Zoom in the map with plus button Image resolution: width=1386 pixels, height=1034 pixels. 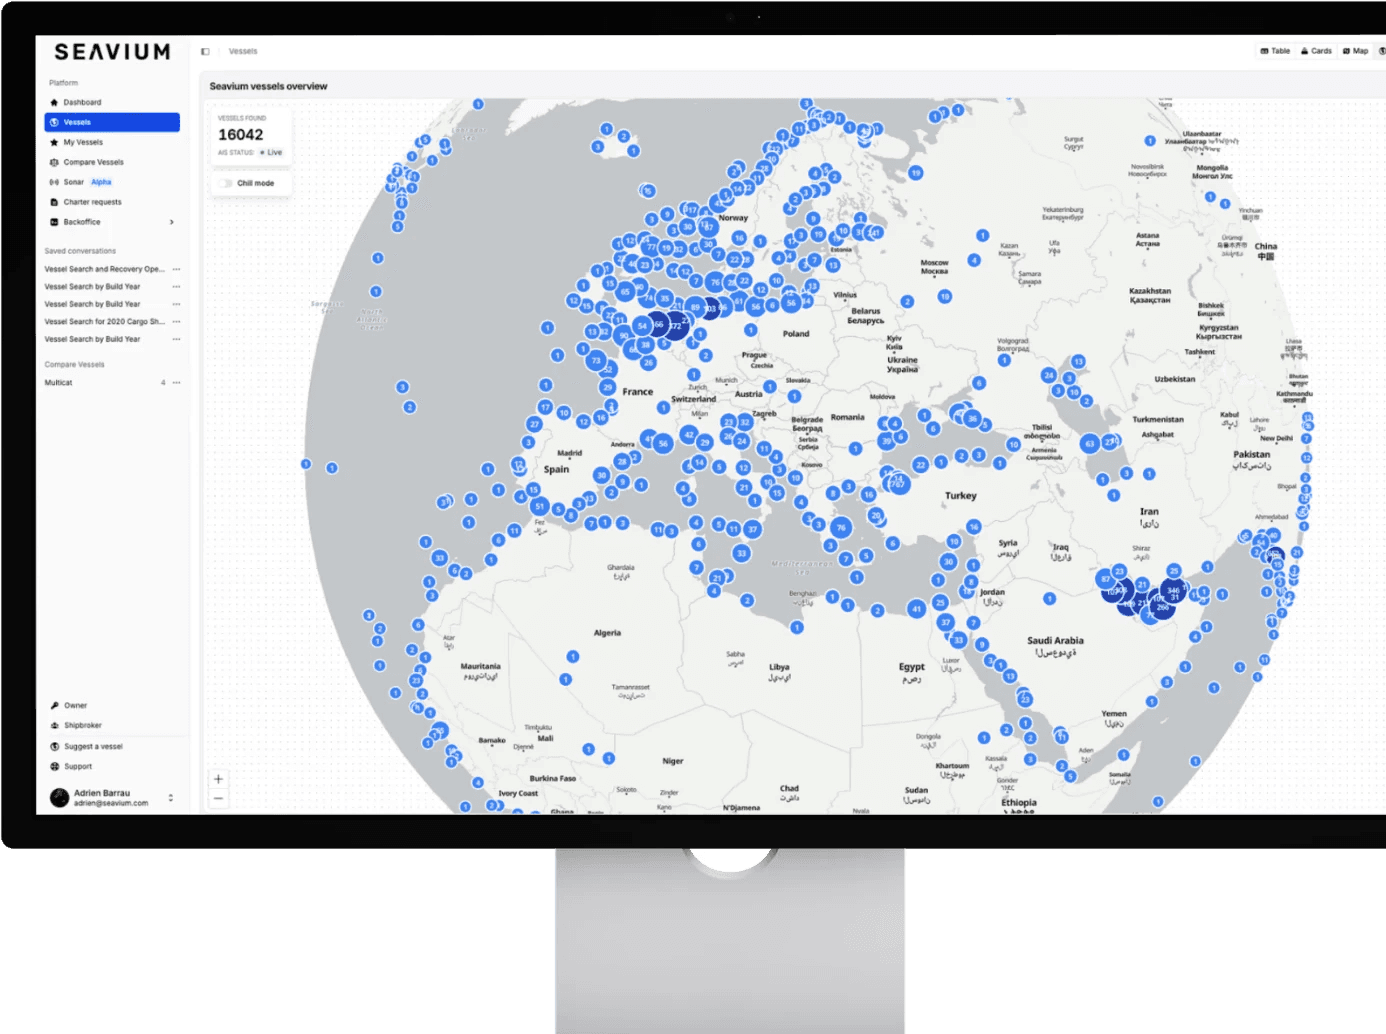point(218,779)
